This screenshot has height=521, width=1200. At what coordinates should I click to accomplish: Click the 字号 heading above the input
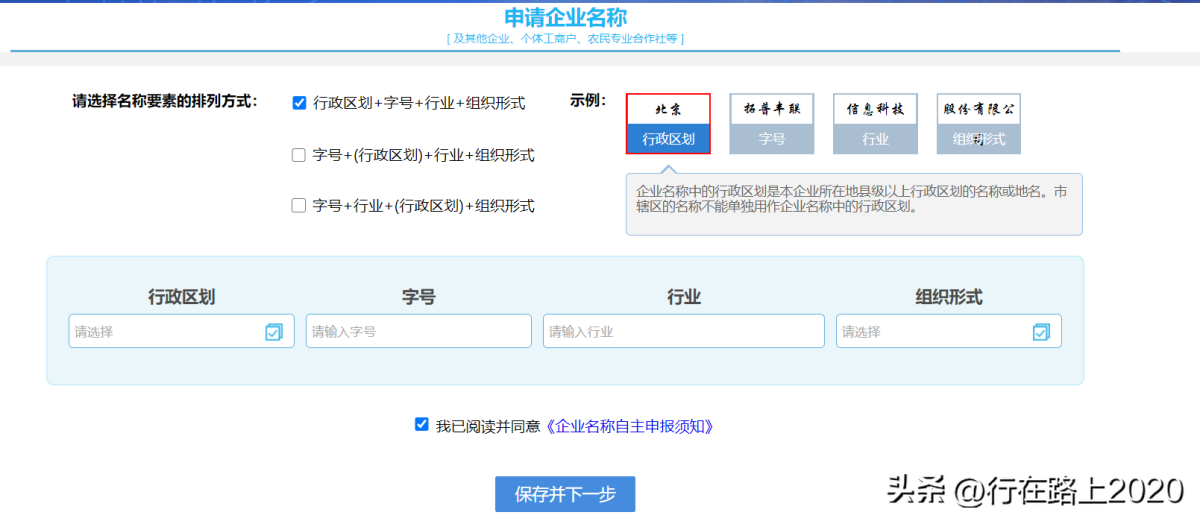[x=418, y=297]
